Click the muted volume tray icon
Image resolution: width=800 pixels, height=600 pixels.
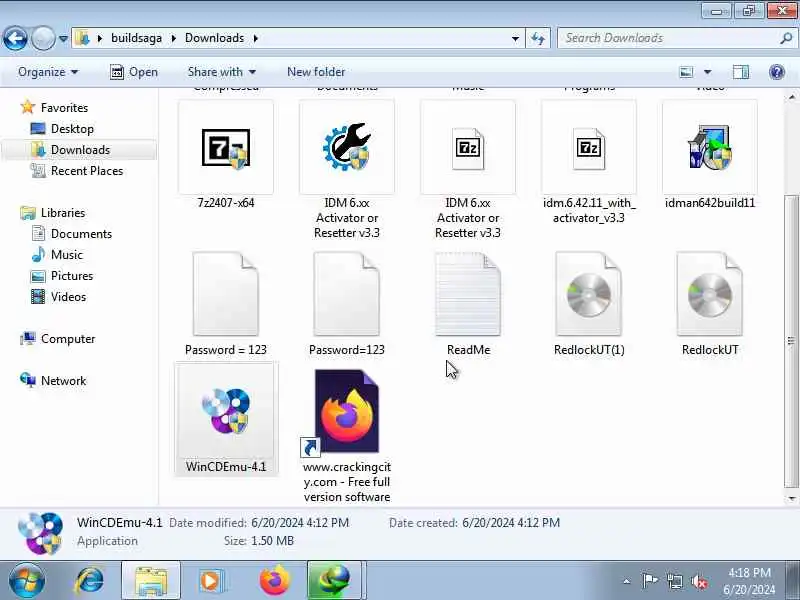coord(699,581)
